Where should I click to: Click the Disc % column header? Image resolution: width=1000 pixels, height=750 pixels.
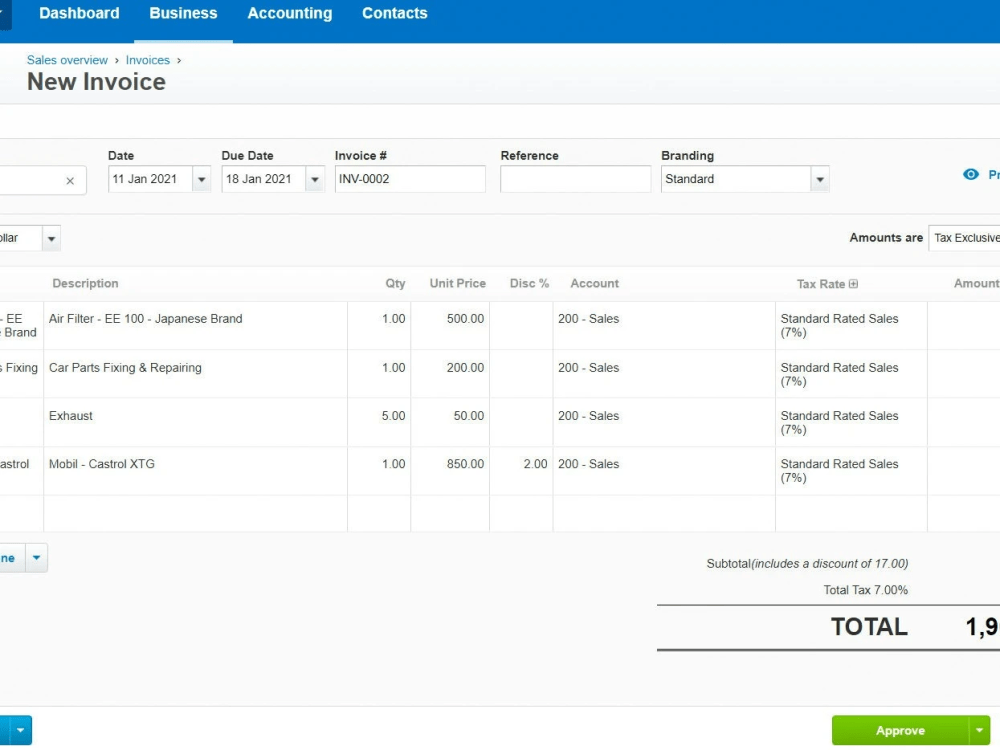click(529, 284)
